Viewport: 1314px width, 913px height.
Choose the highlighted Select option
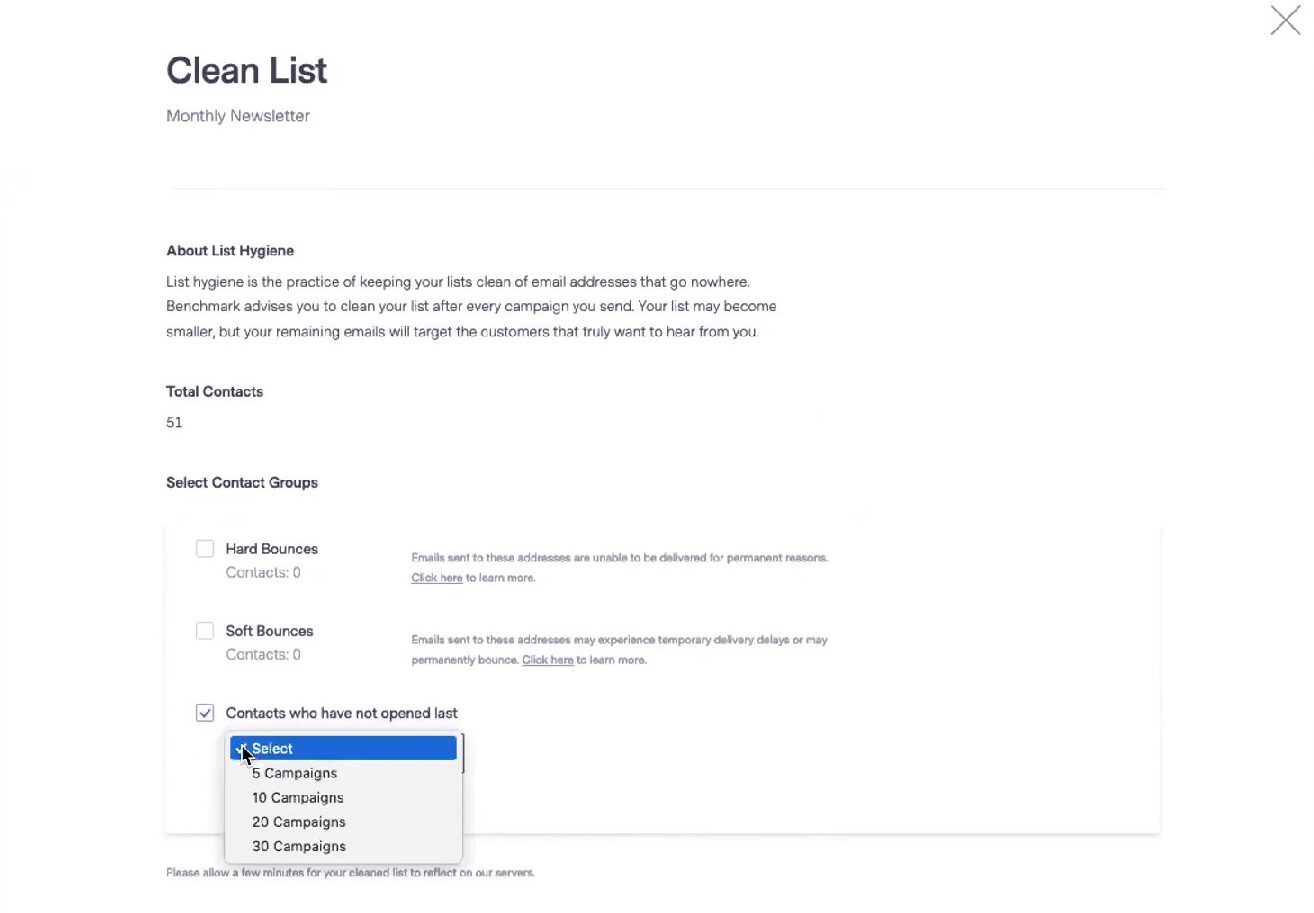(343, 748)
